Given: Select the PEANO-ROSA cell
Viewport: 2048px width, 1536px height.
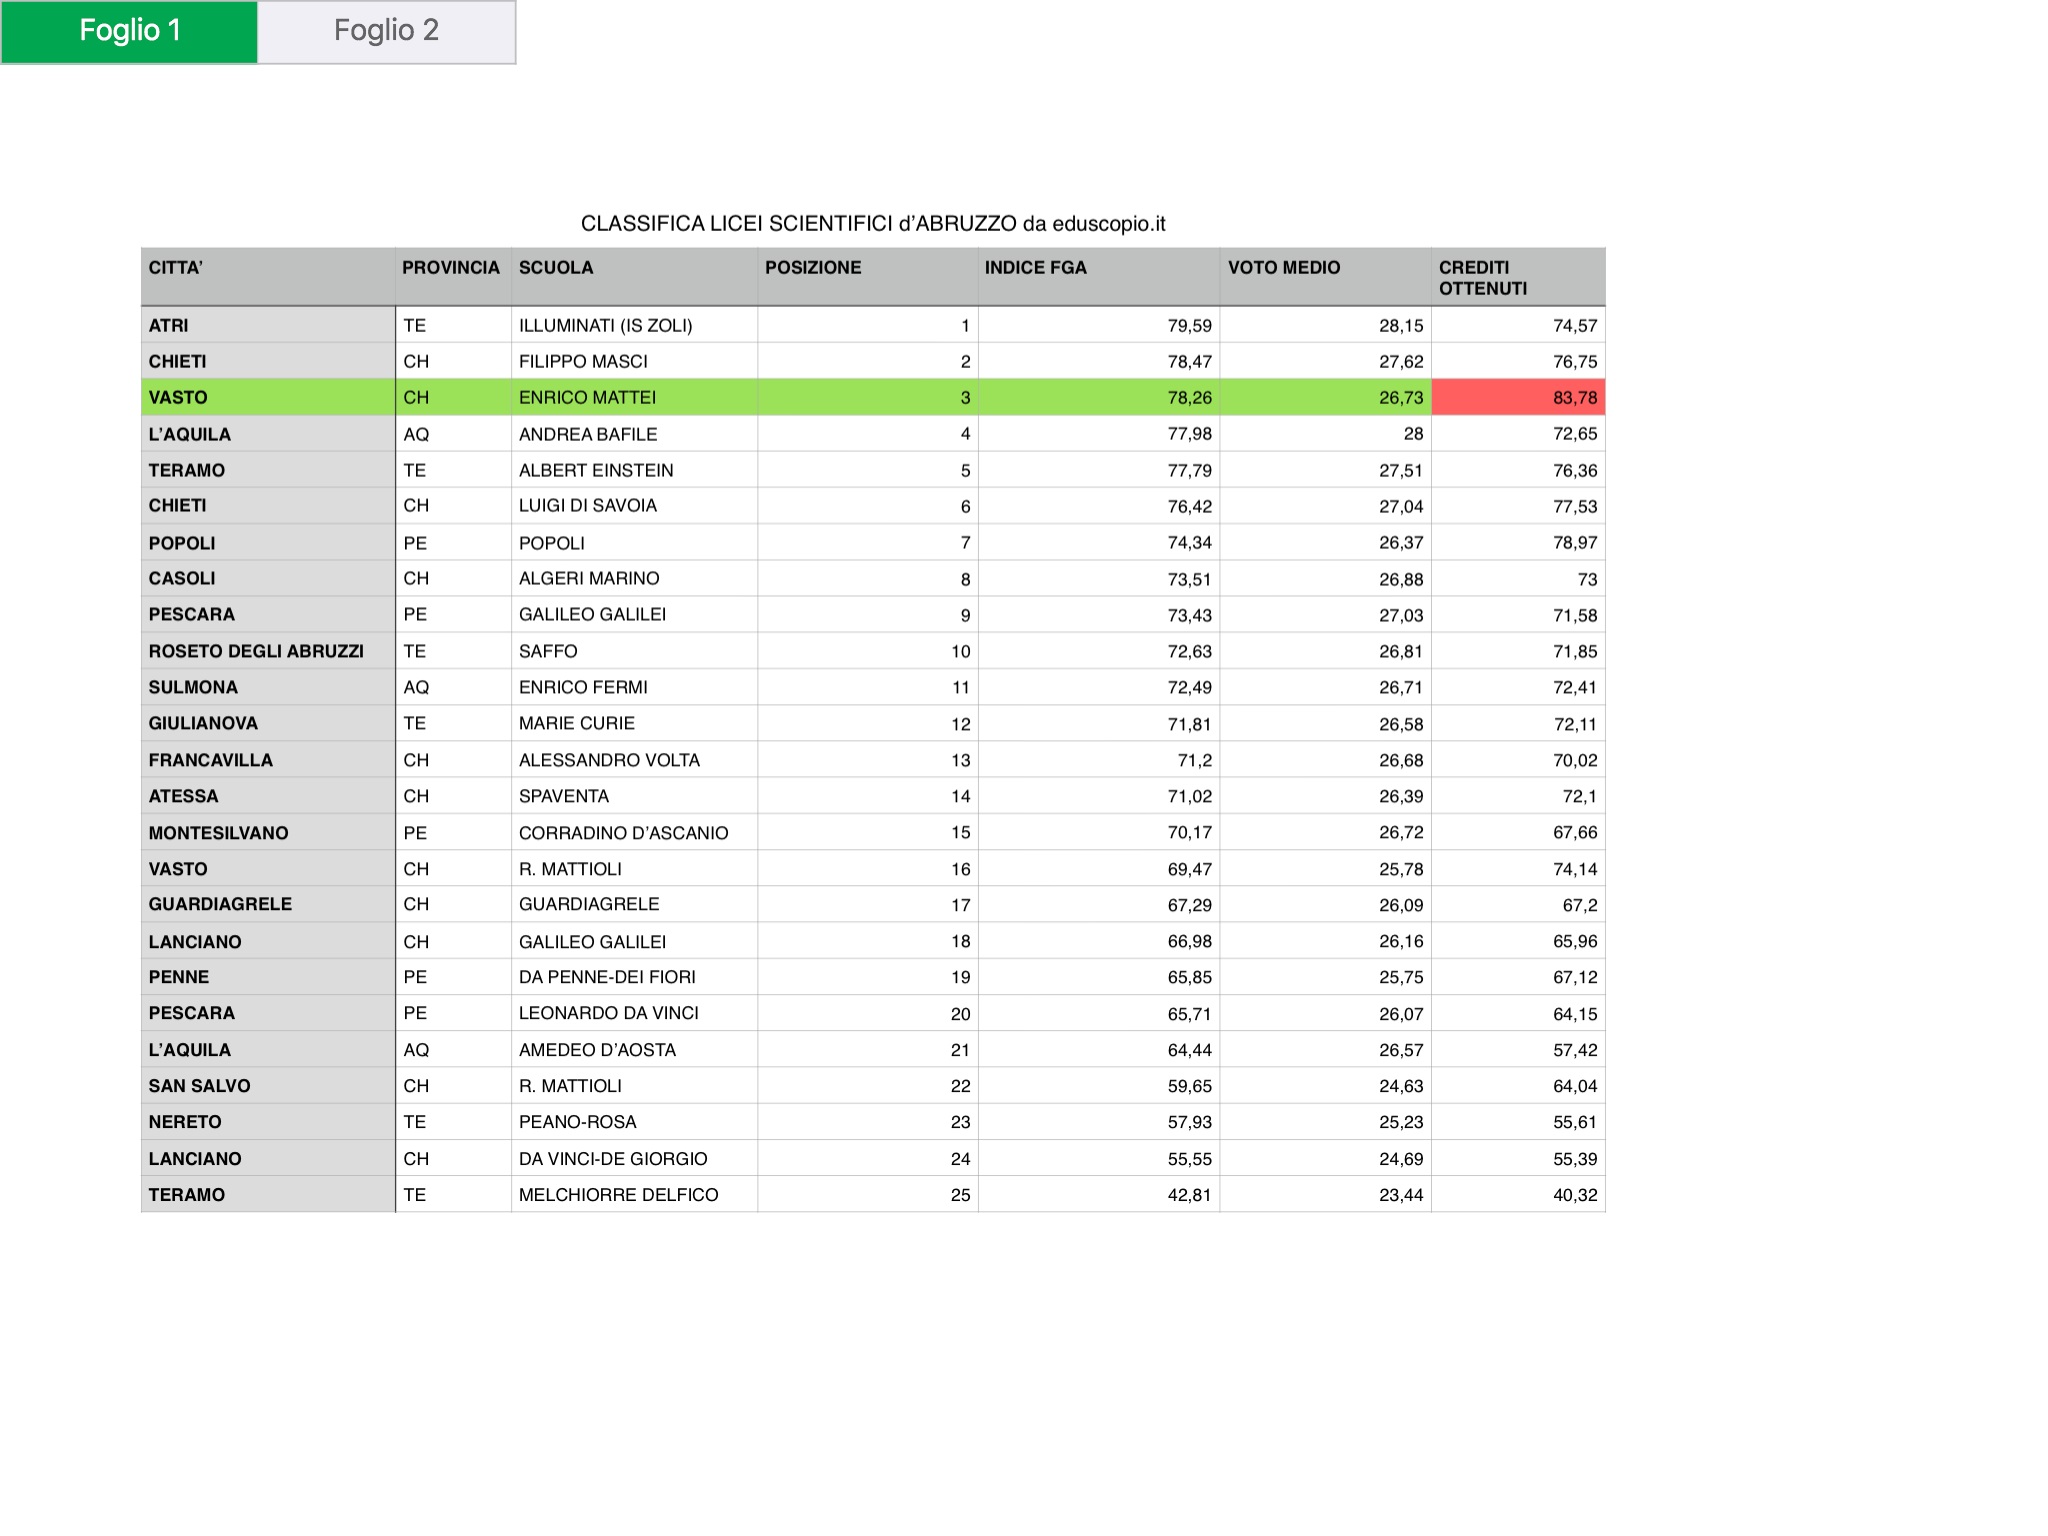Looking at the screenshot, I should [634, 1122].
